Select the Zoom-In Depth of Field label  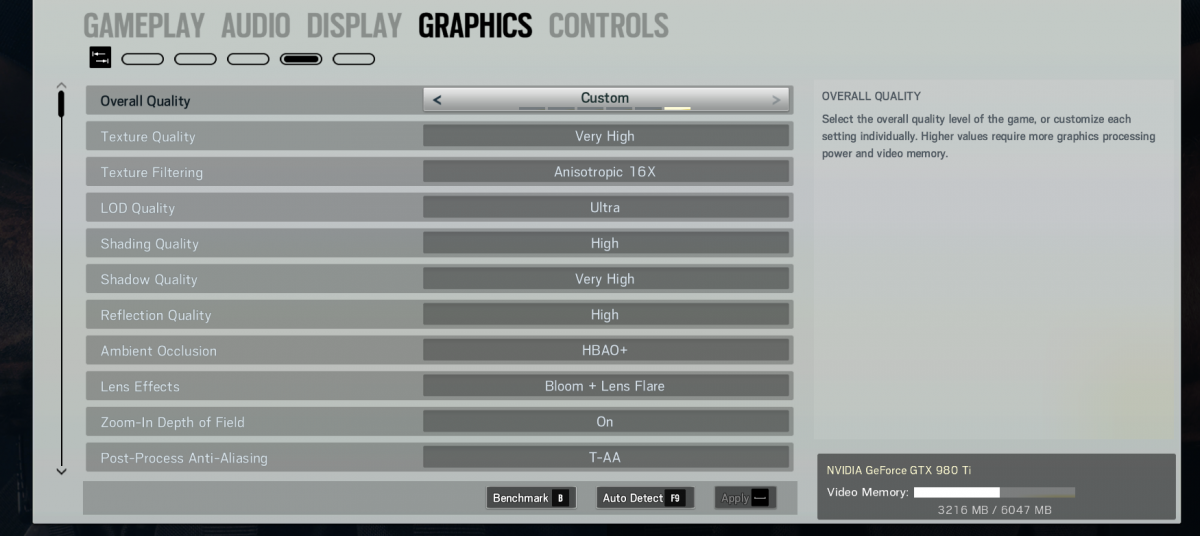click(x=172, y=422)
